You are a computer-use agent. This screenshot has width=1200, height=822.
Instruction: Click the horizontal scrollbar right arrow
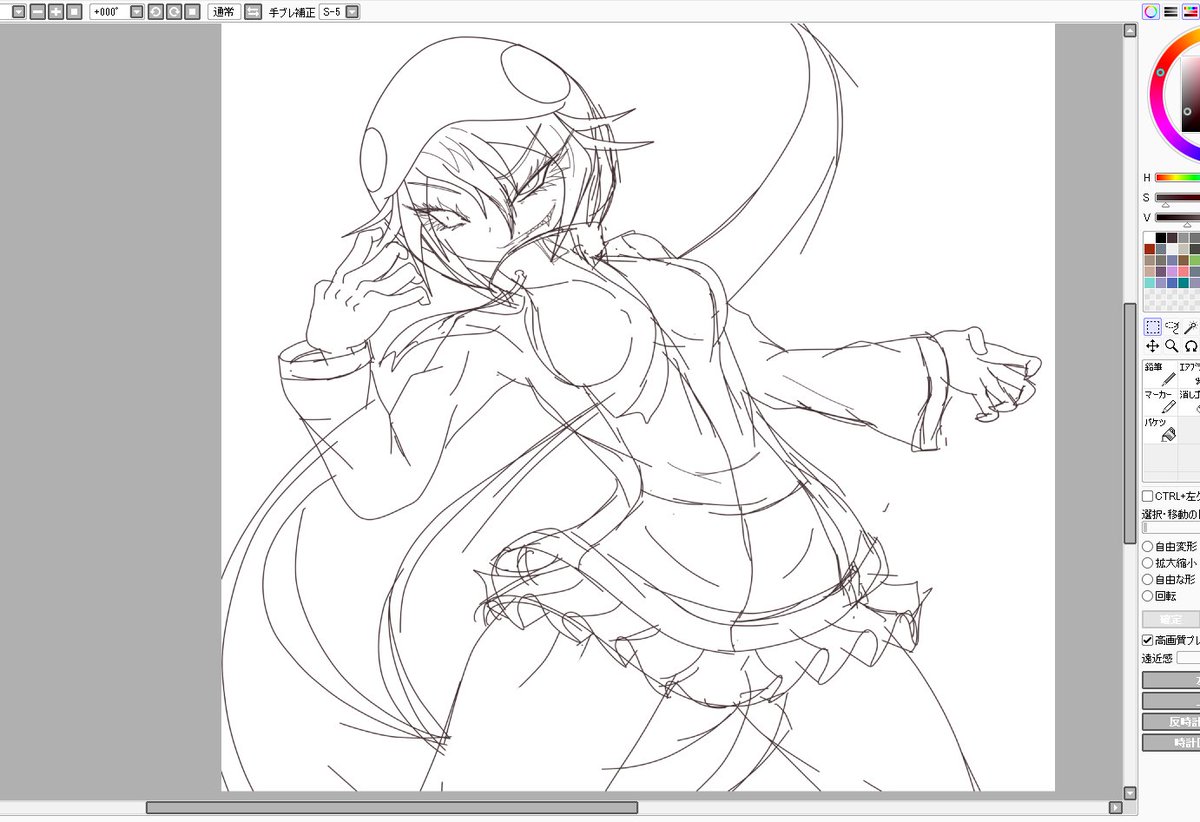1116,807
